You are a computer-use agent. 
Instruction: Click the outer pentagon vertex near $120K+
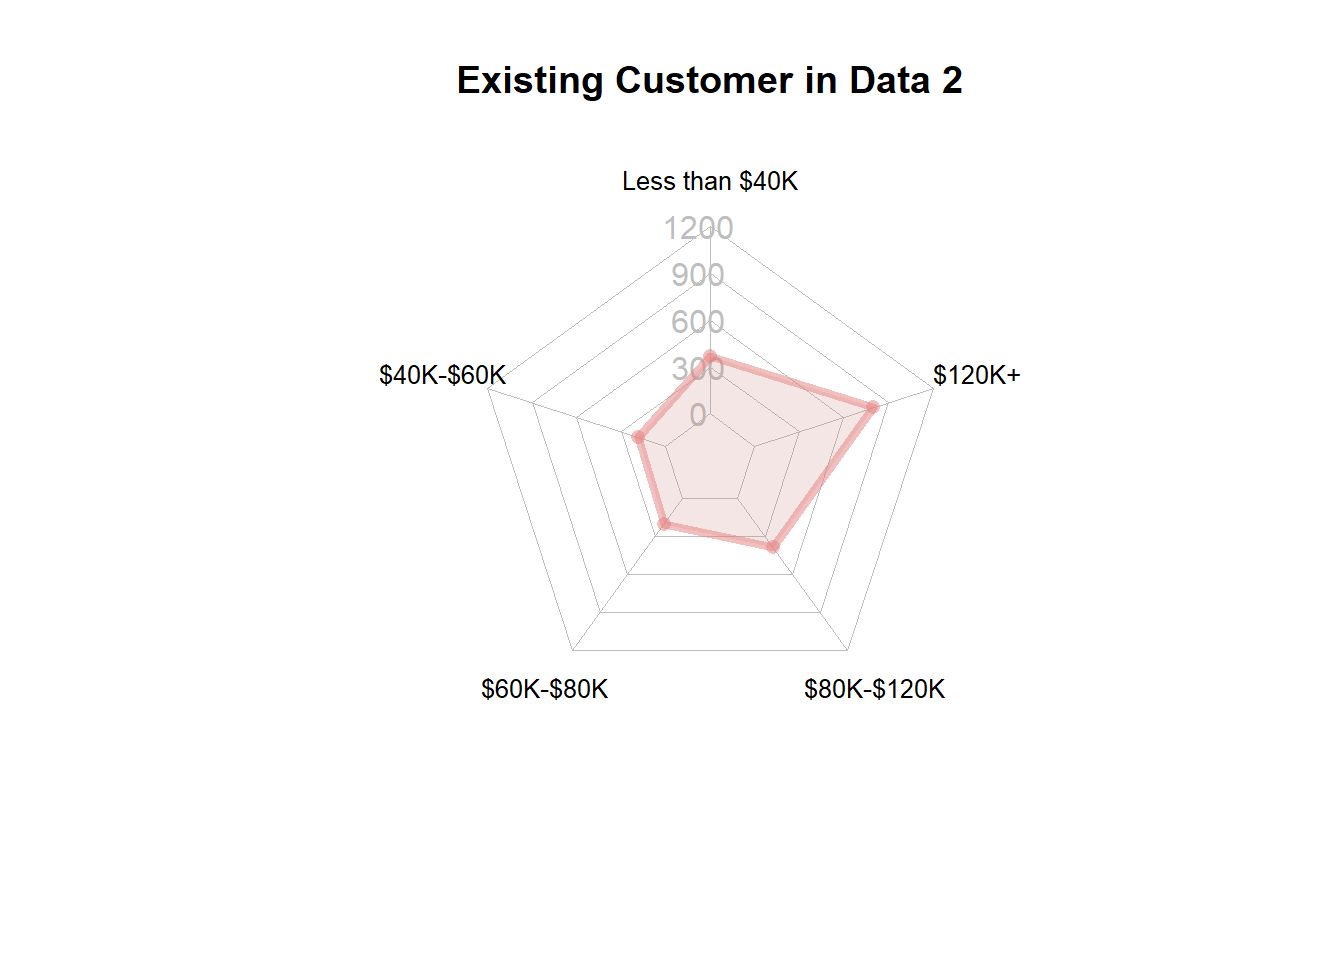(932, 388)
